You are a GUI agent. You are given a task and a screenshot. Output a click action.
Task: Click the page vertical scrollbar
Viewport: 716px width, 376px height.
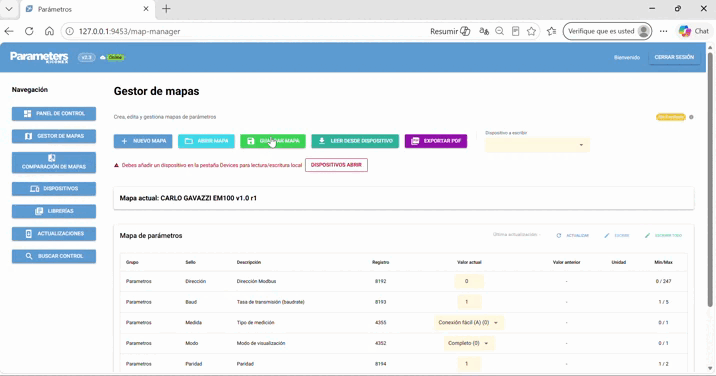point(710,180)
